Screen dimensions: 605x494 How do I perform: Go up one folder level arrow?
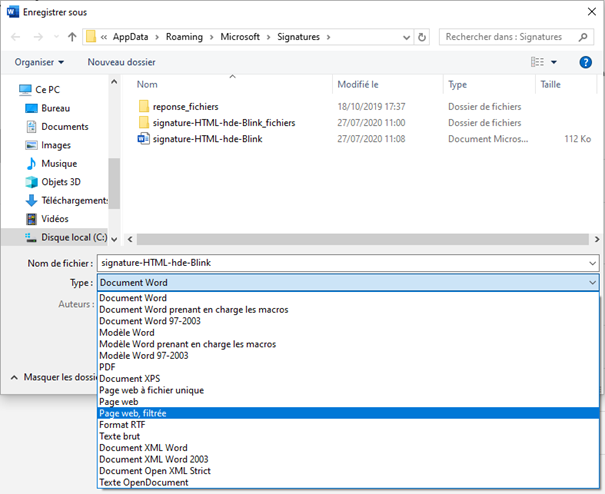tap(72, 37)
